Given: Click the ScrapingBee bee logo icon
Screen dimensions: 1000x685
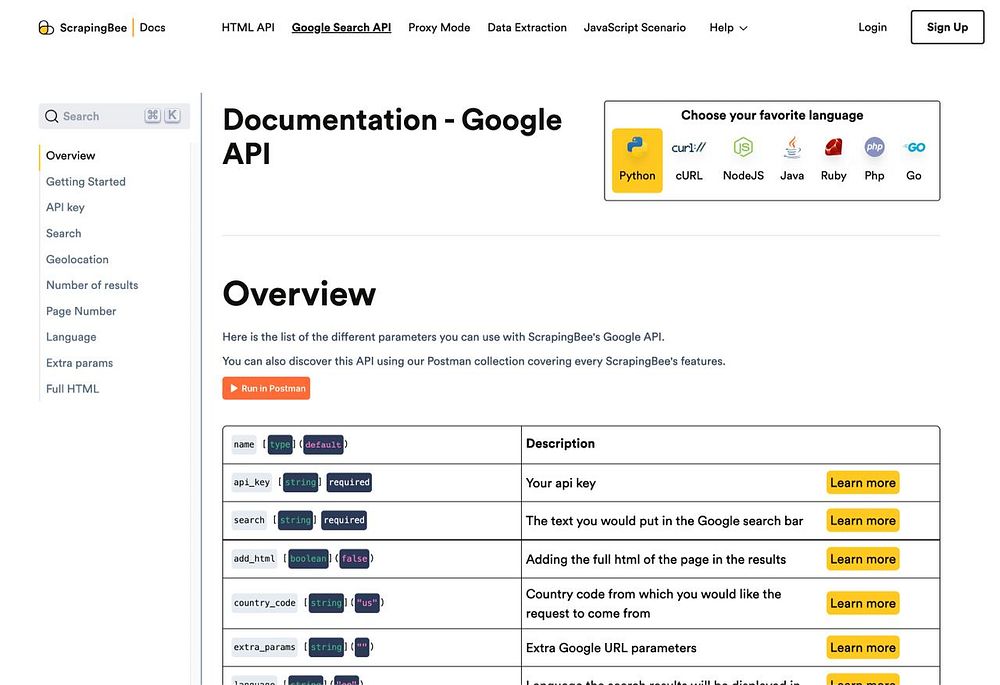Looking at the screenshot, I should [46, 27].
